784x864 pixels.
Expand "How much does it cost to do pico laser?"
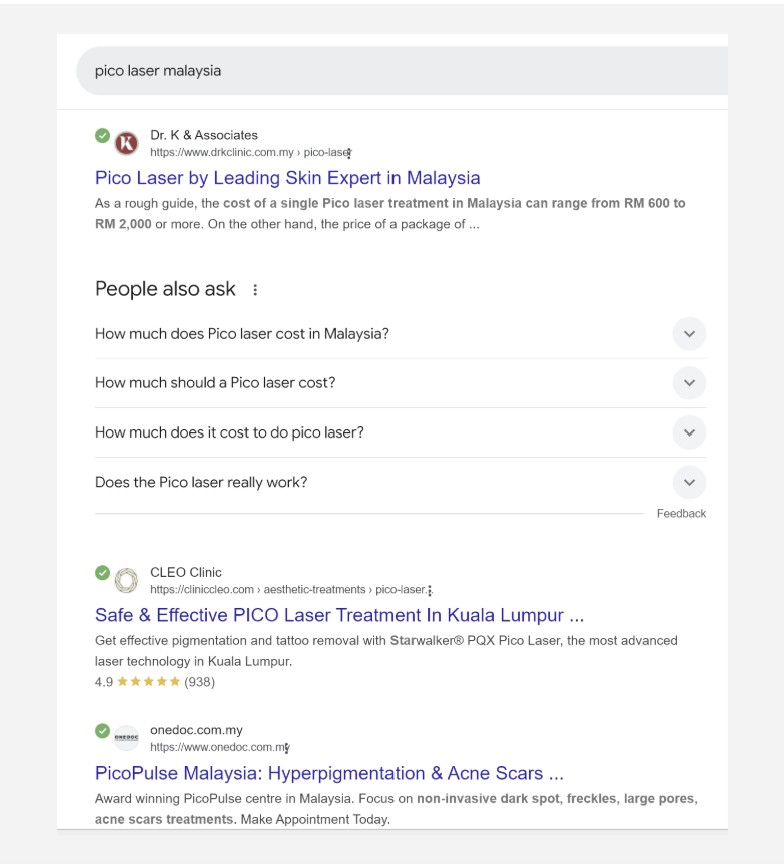(689, 433)
